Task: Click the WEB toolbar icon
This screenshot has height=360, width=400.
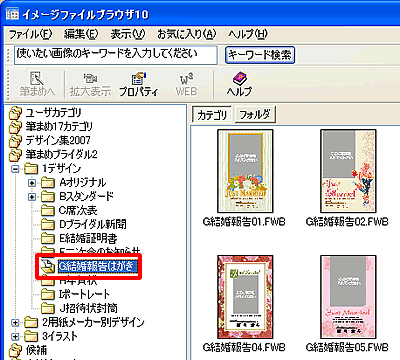Action: (186, 79)
